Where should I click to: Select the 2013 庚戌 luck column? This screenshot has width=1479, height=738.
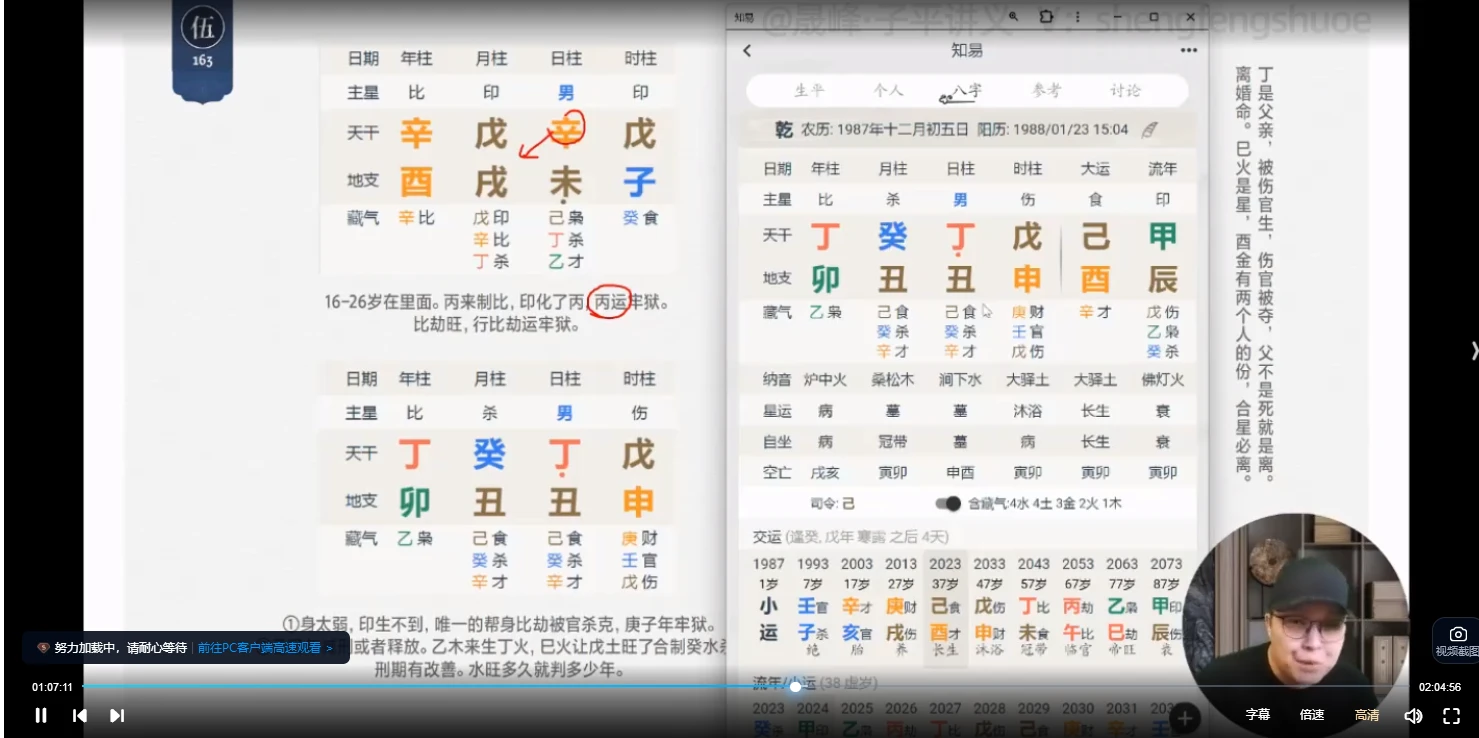pyautogui.click(x=901, y=608)
